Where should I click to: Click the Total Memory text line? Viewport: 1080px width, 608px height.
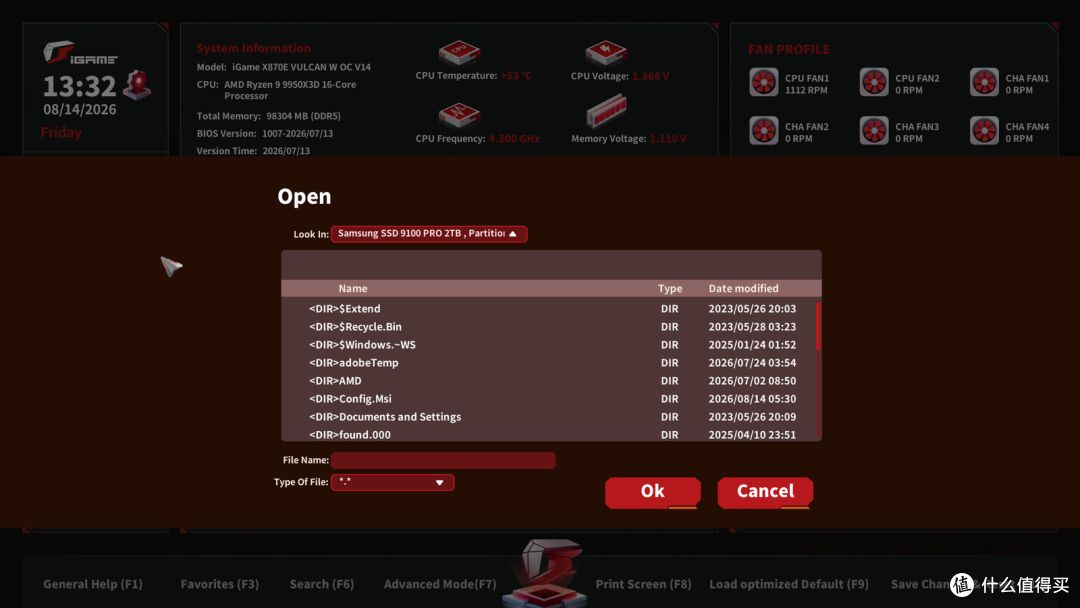pyautogui.click(x=269, y=116)
